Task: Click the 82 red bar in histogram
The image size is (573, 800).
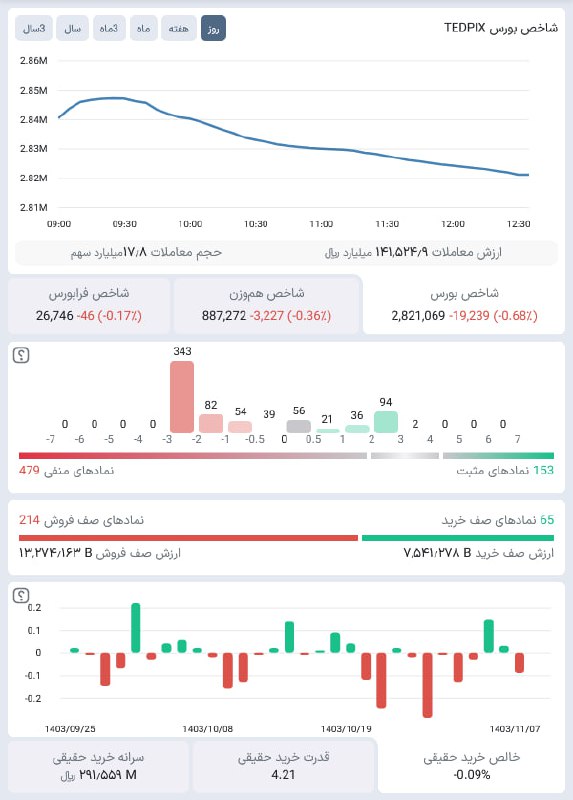Action: (211, 423)
